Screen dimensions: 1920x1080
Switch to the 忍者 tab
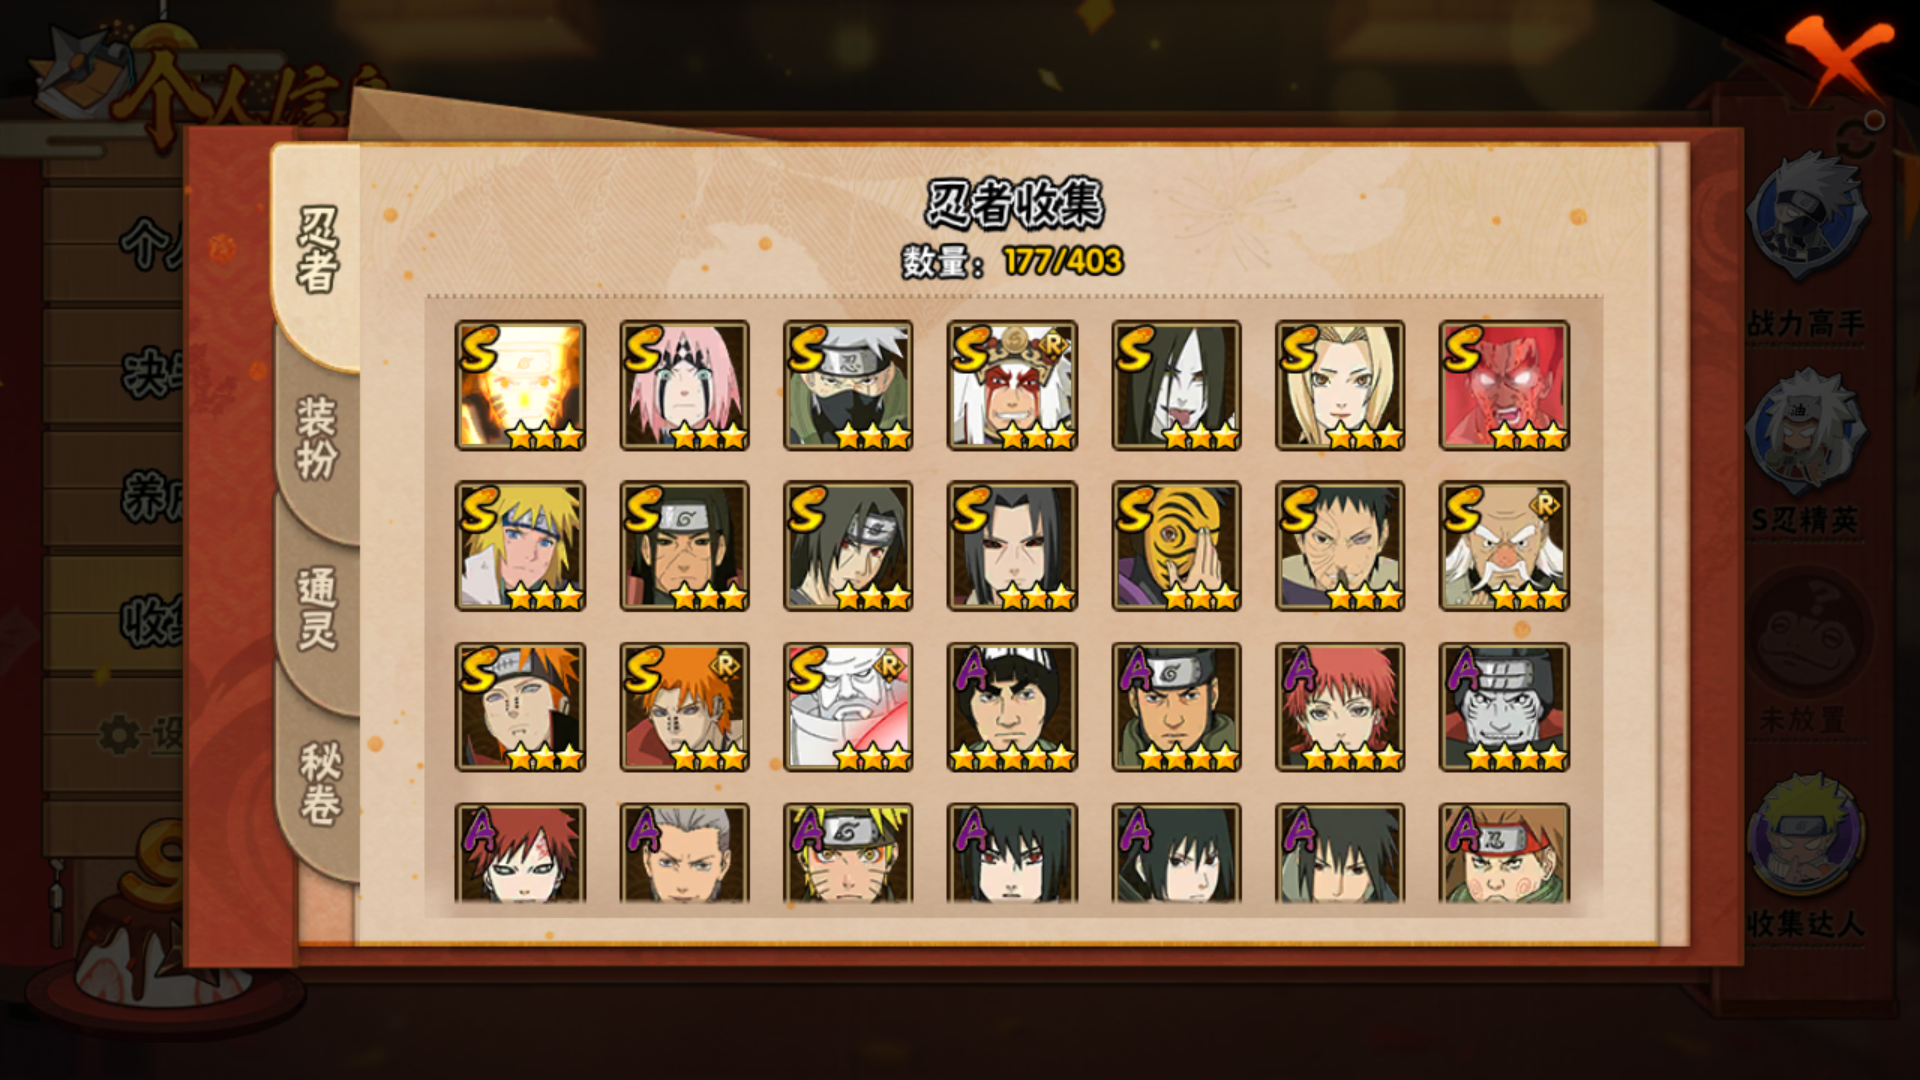(x=317, y=252)
